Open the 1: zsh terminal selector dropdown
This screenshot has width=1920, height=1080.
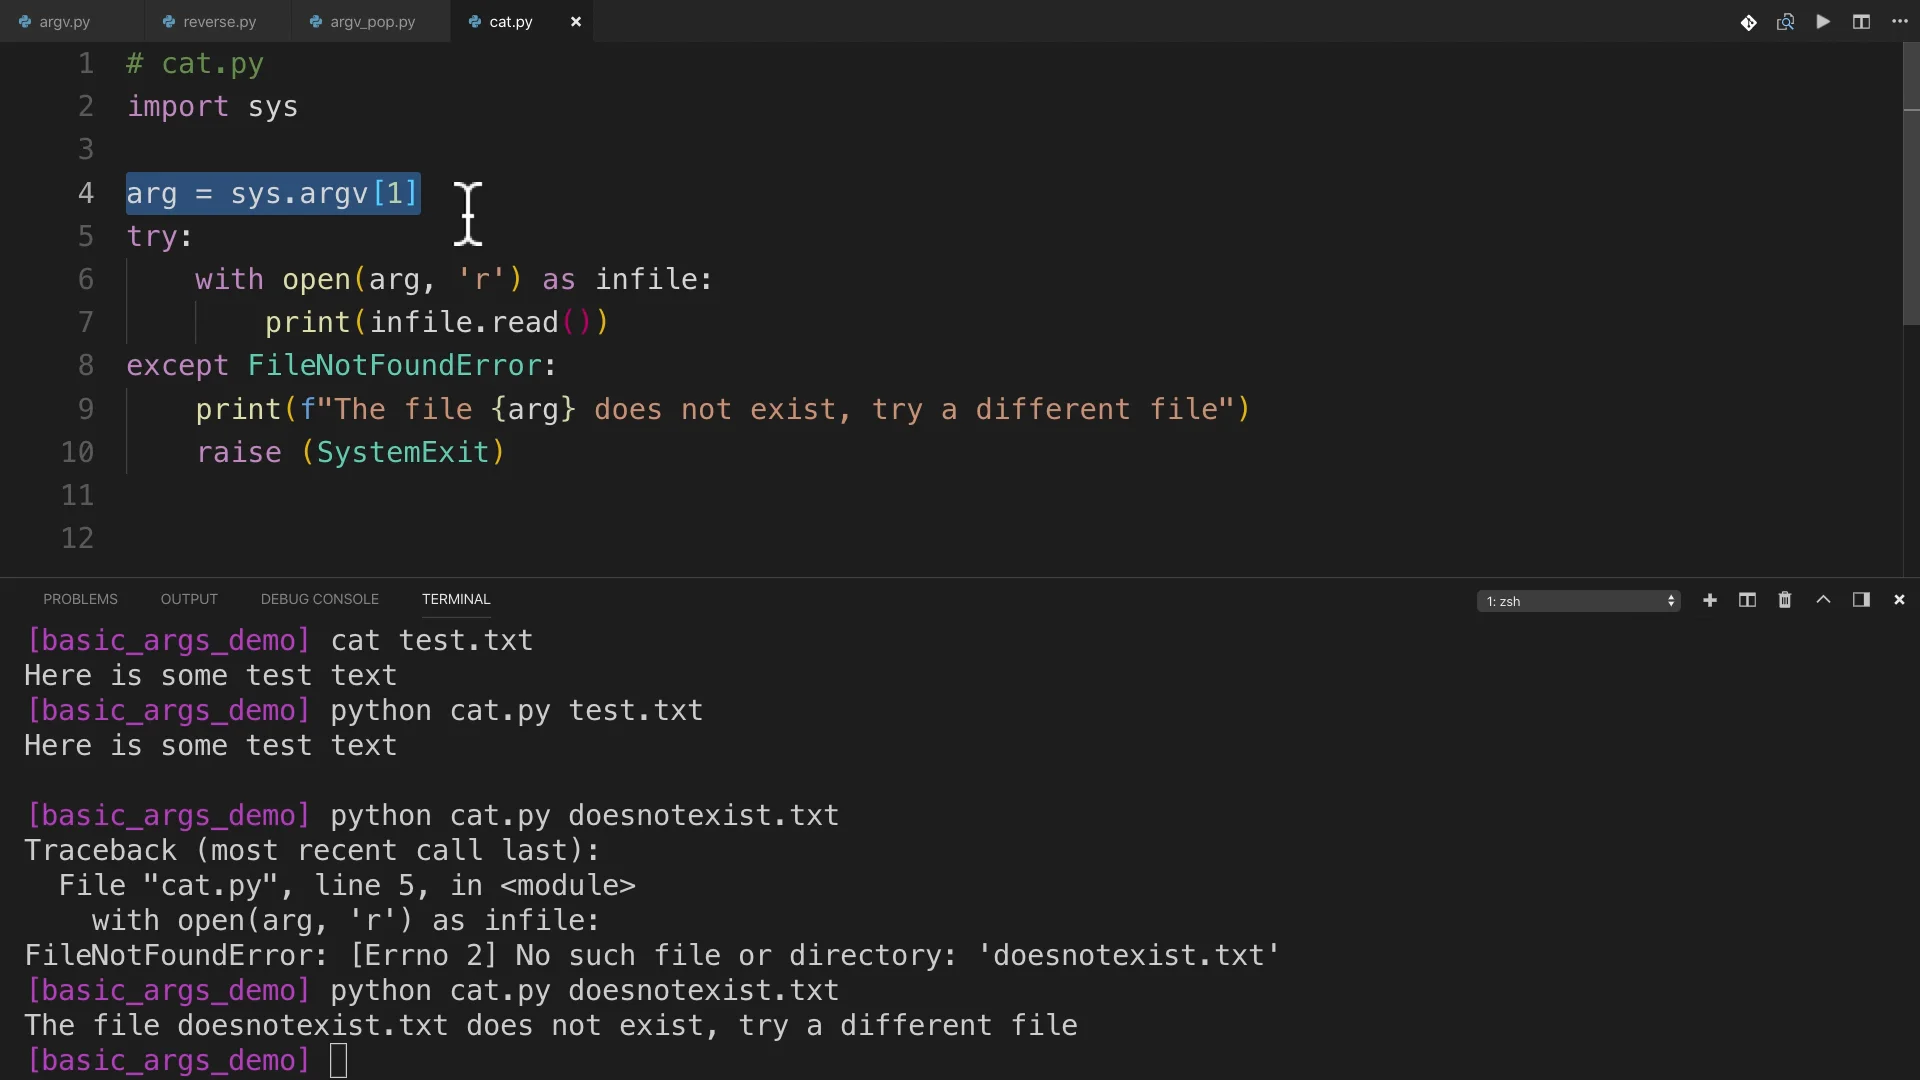click(x=1578, y=601)
